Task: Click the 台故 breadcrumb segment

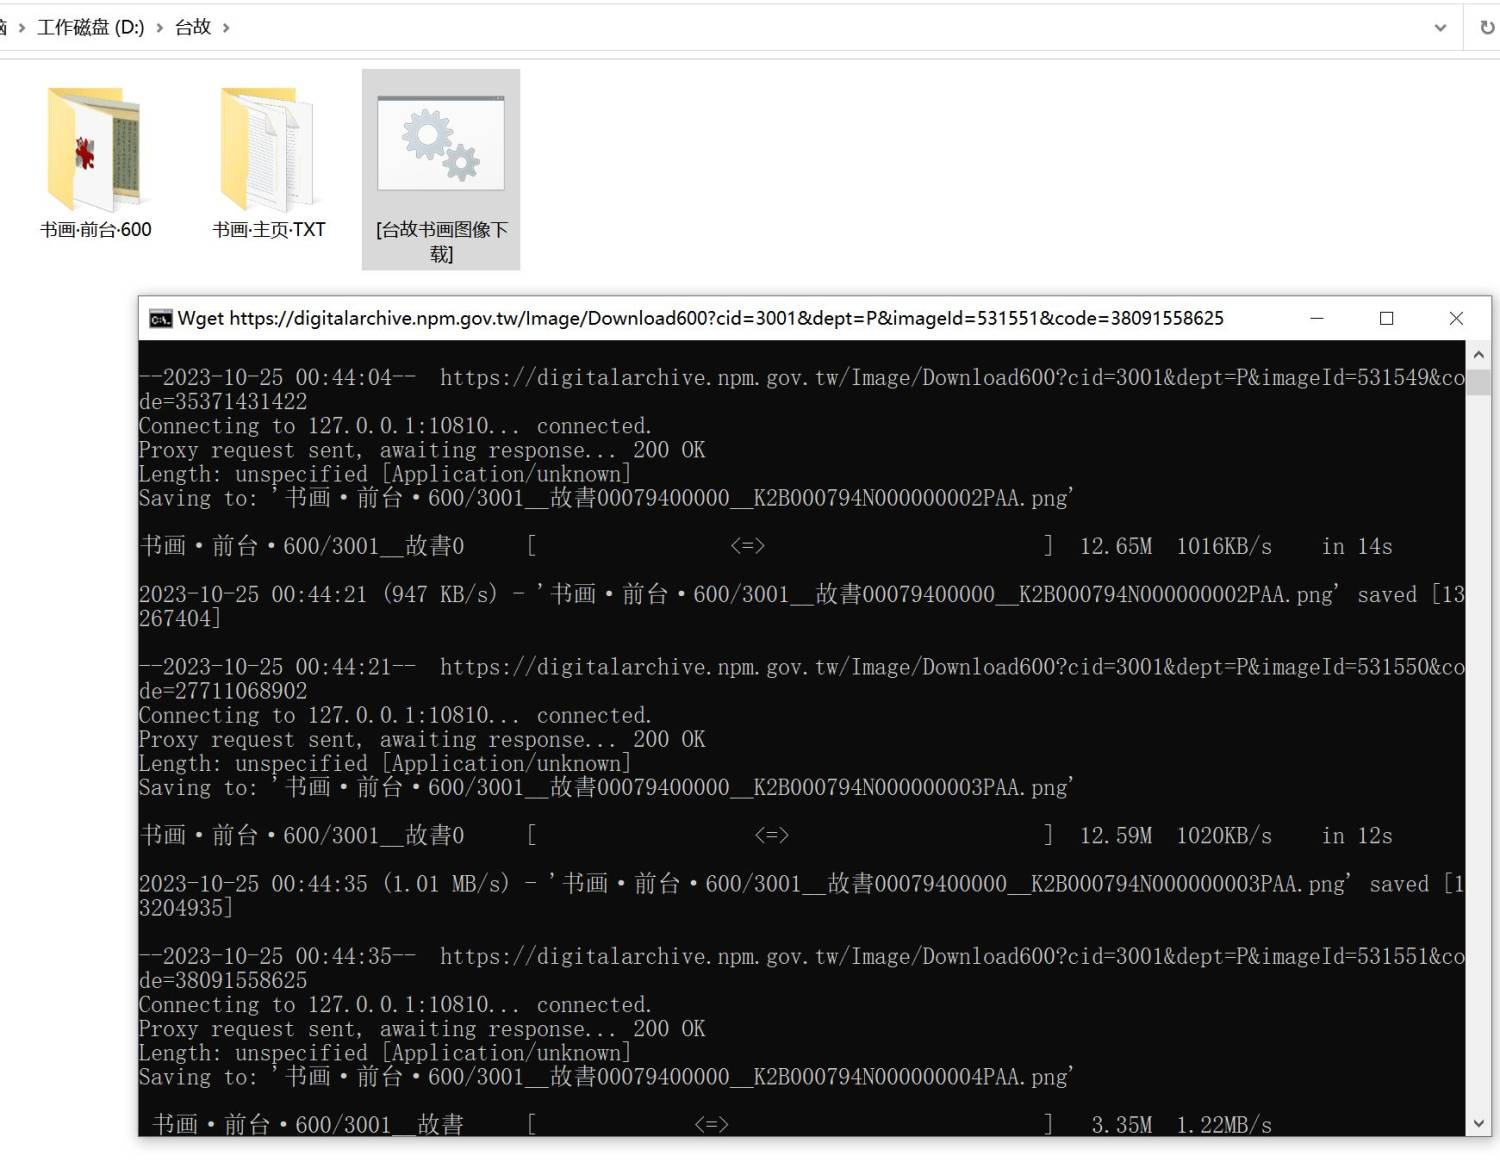Action: click(x=193, y=28)
